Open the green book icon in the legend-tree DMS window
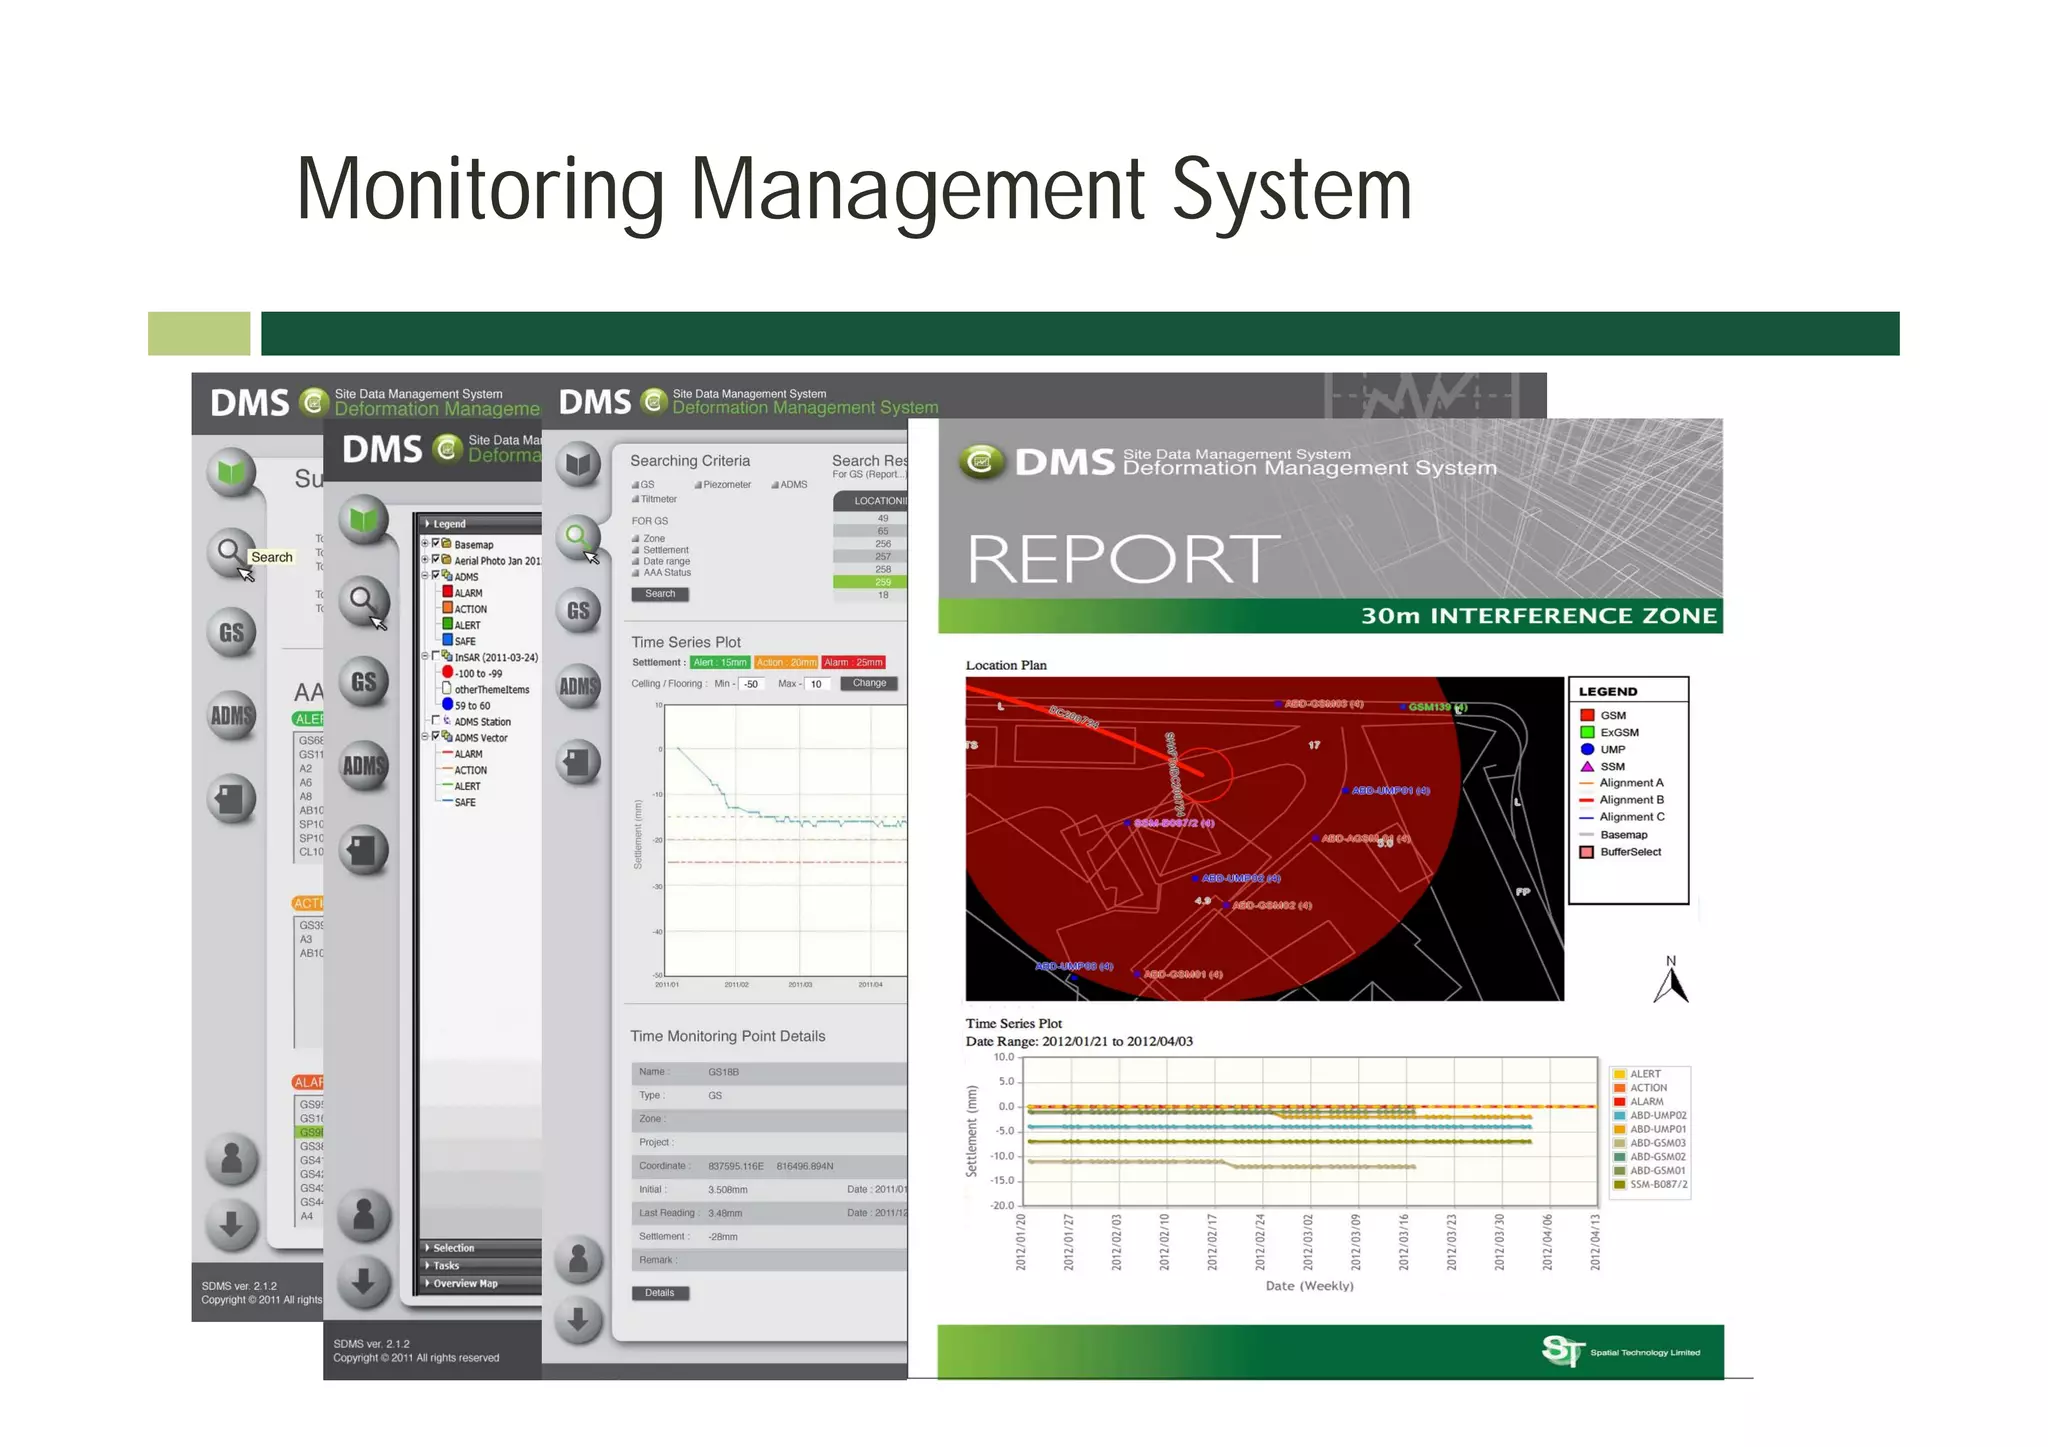The height and width of the screenshot is (1447, 2048). 363,519
